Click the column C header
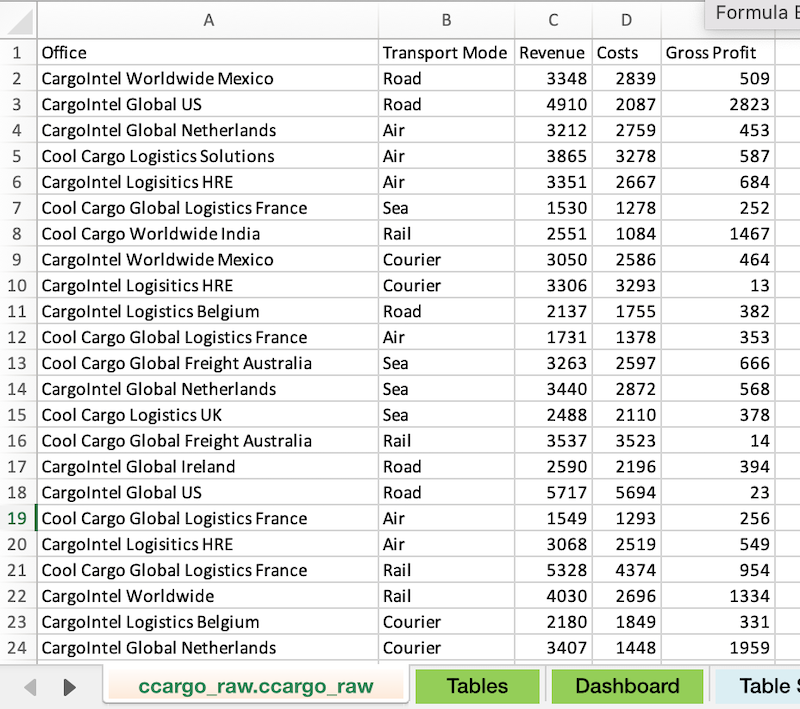800x709 pixels. [553, 20]
